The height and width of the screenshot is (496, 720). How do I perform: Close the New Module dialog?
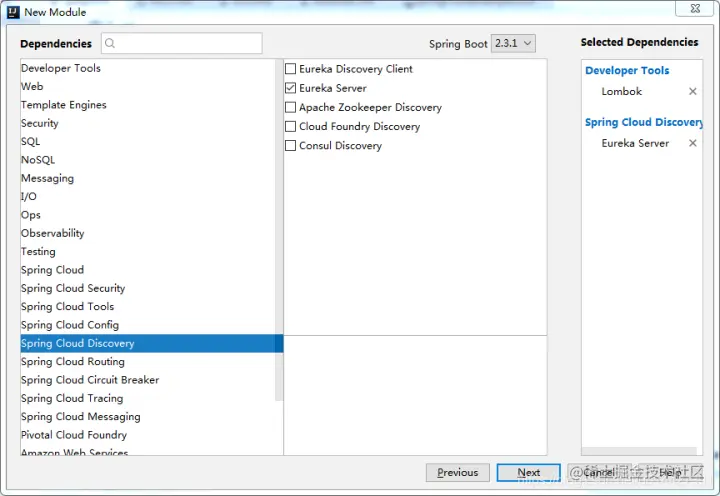[695, 8]
